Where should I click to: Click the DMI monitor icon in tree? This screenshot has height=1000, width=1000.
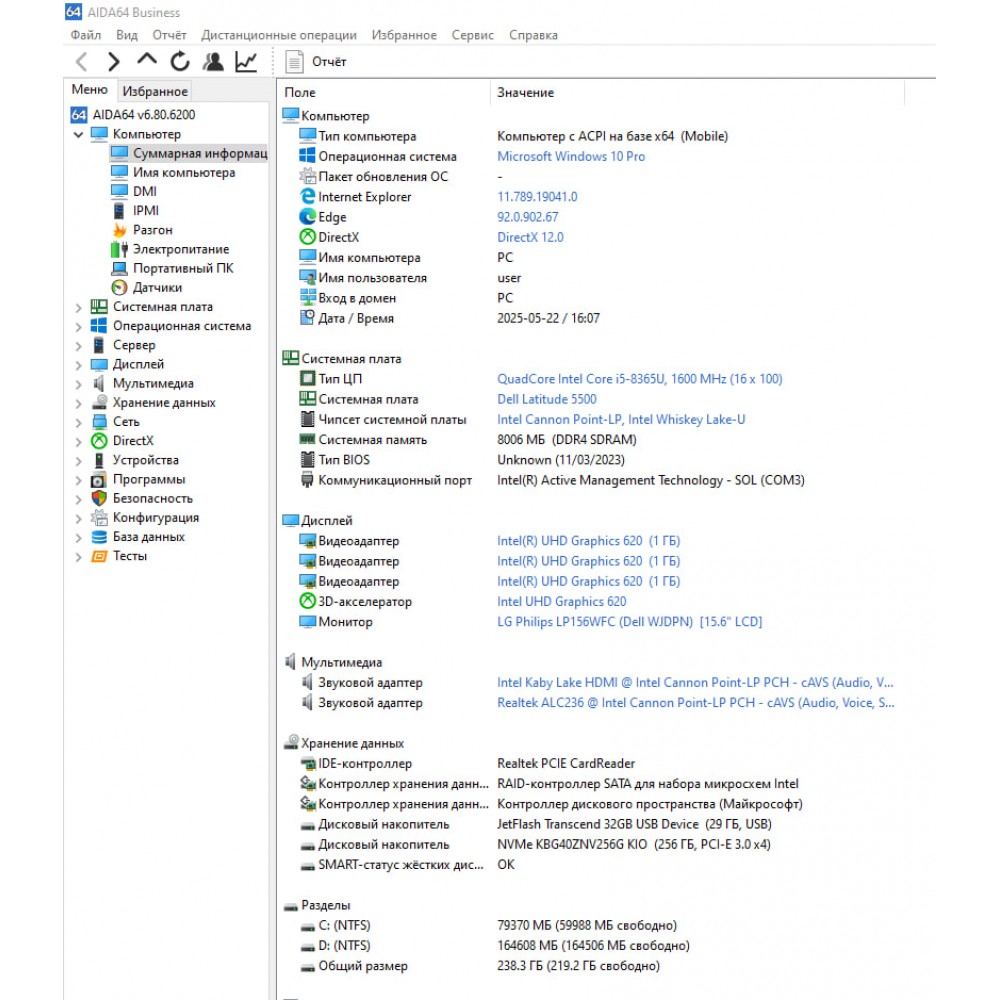coord(119,191)
